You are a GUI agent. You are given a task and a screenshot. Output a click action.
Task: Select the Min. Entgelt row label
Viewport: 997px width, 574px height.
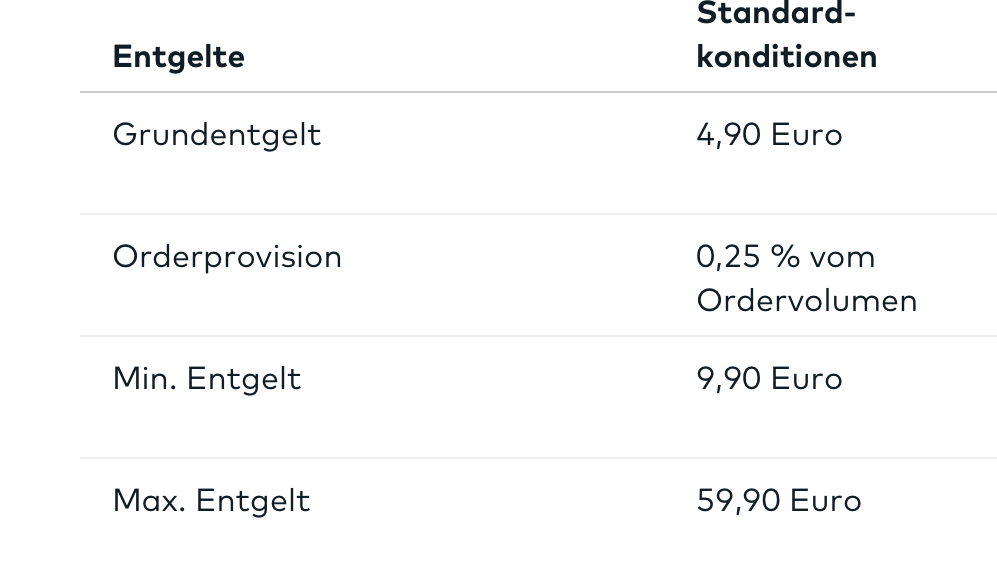(207, 379)
